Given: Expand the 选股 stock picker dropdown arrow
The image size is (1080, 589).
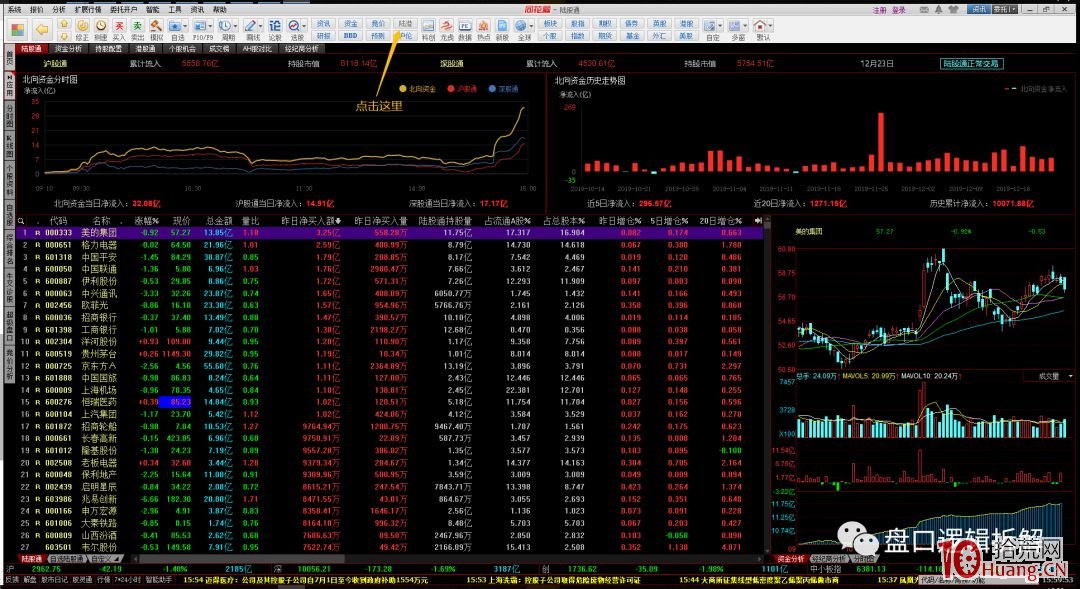Looking at the screenshot, I should pos(304,26).
